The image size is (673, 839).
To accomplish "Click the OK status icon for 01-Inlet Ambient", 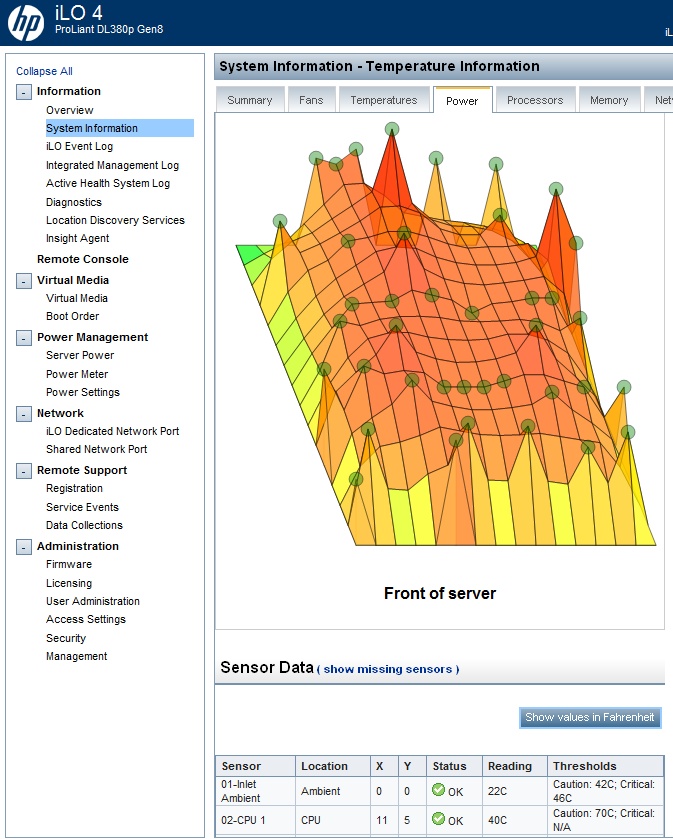I will (438, 790).
